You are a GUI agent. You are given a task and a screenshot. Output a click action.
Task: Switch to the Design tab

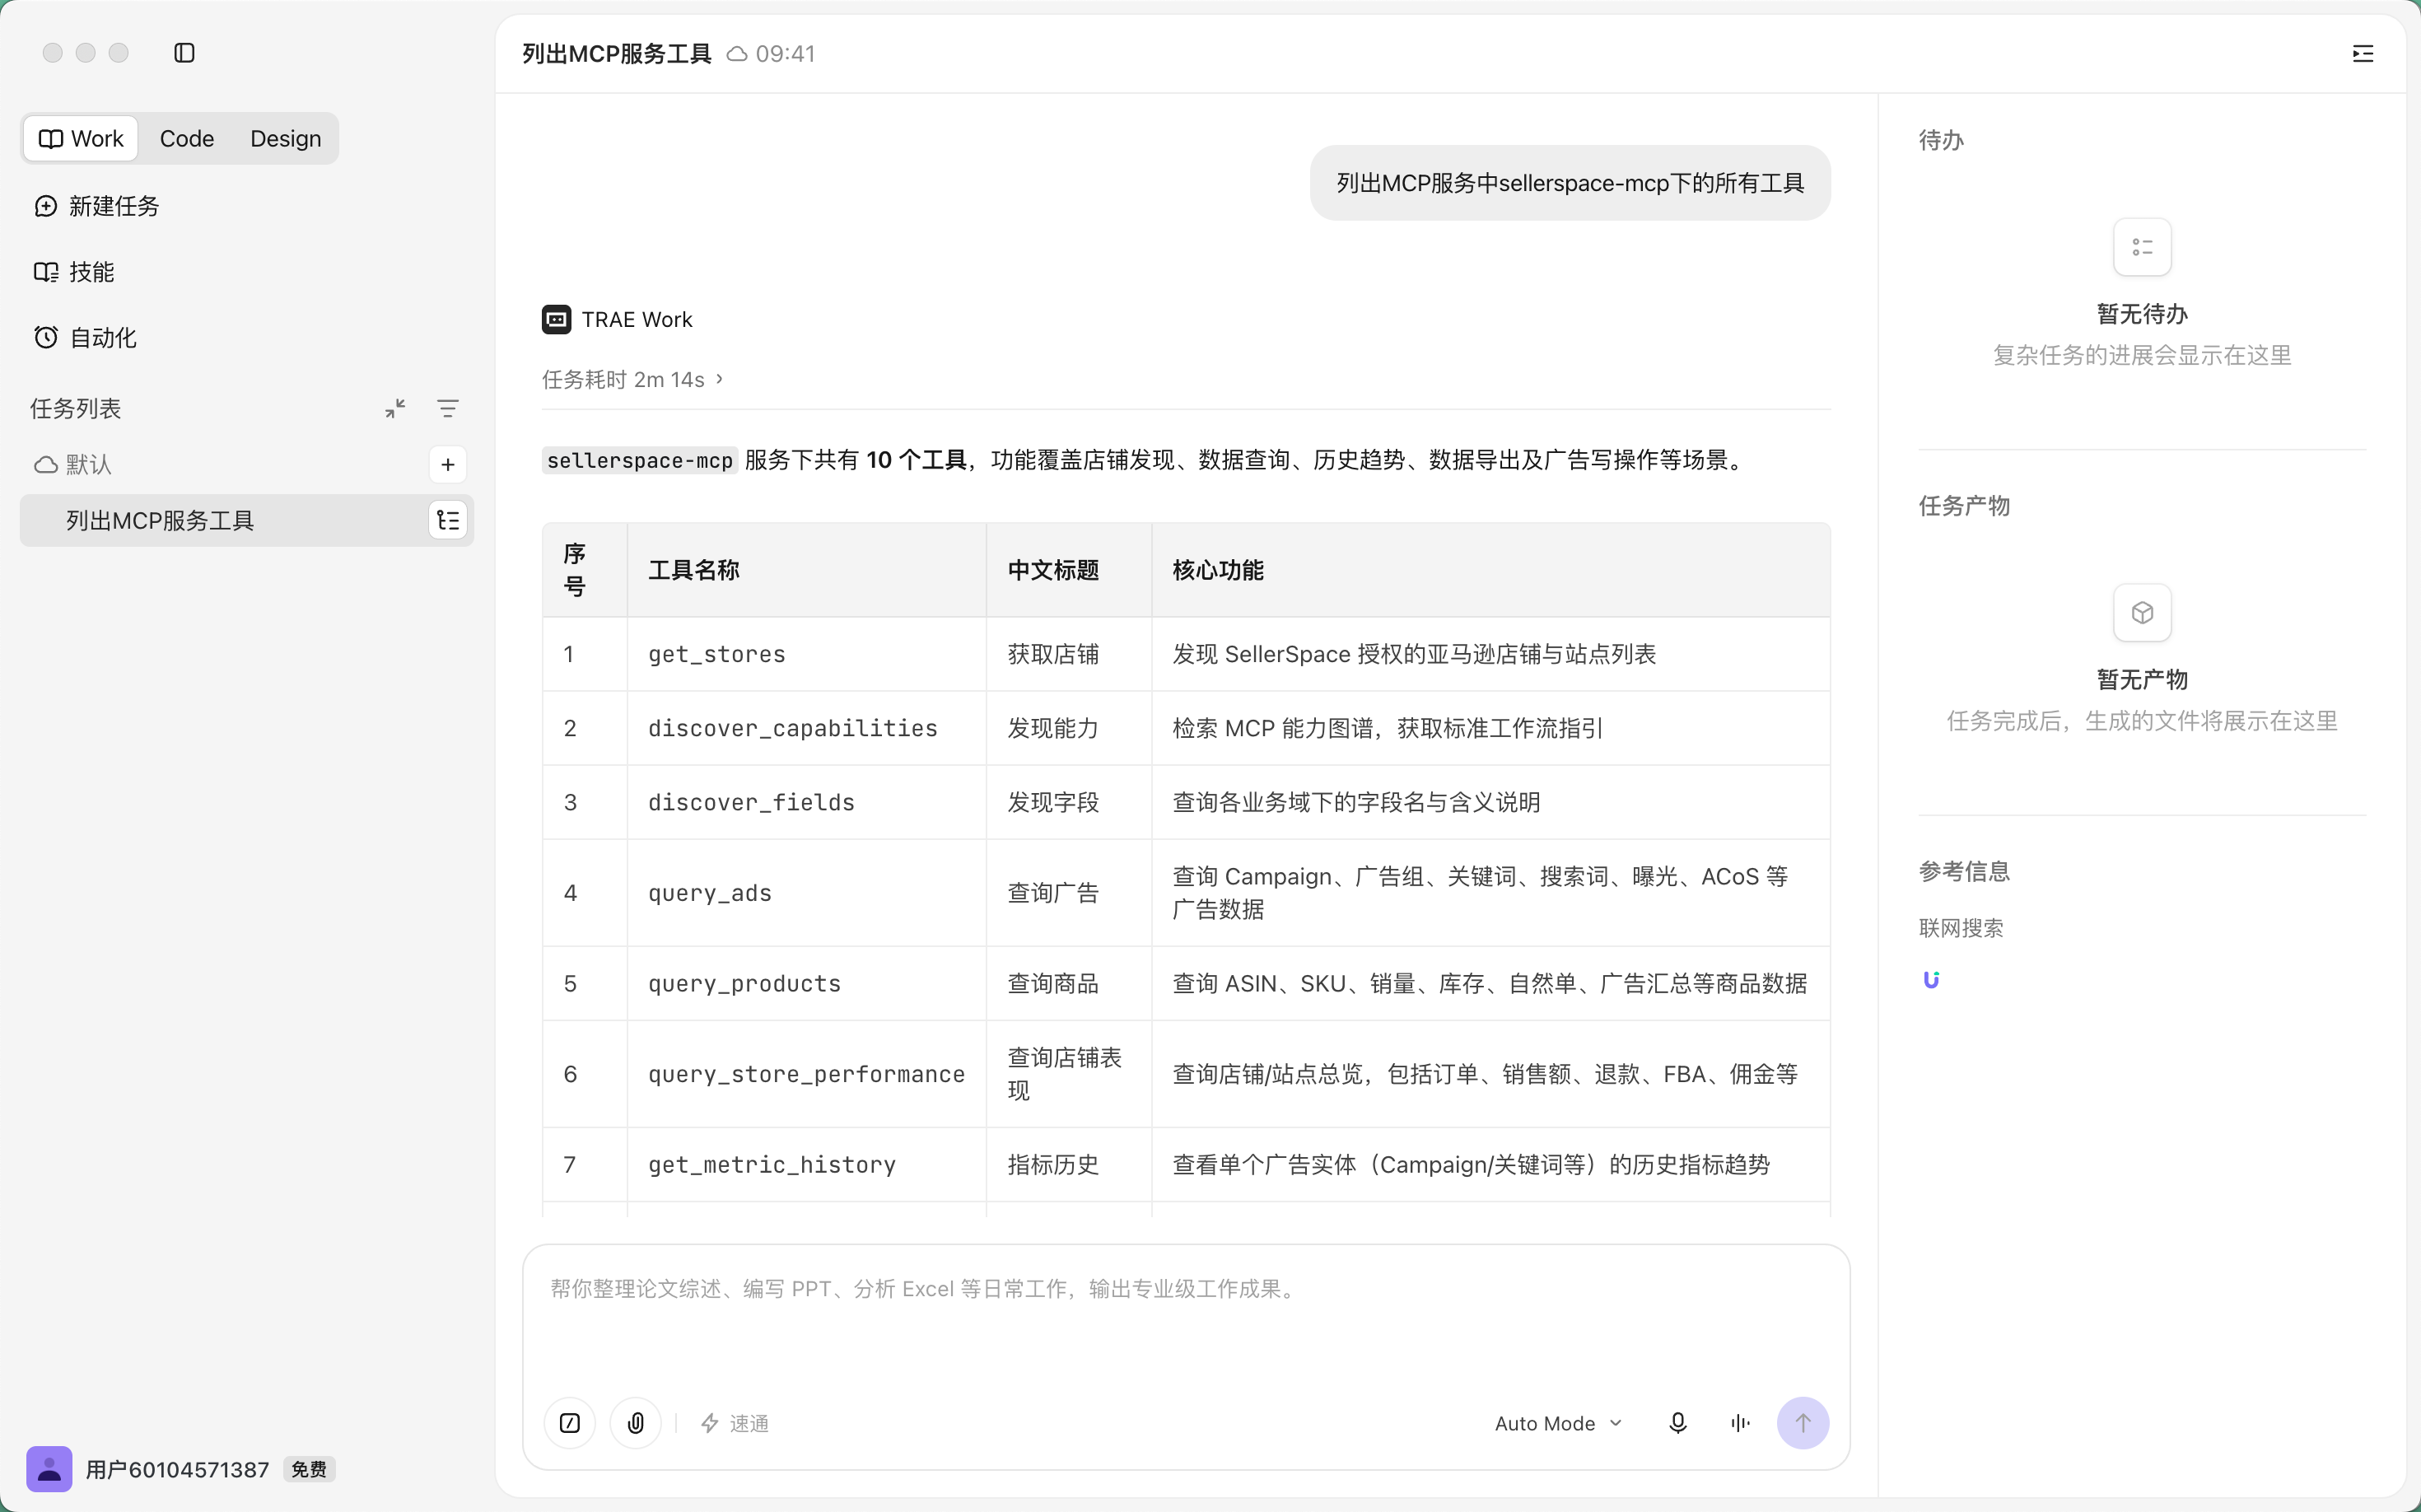(x=285, y=138)
